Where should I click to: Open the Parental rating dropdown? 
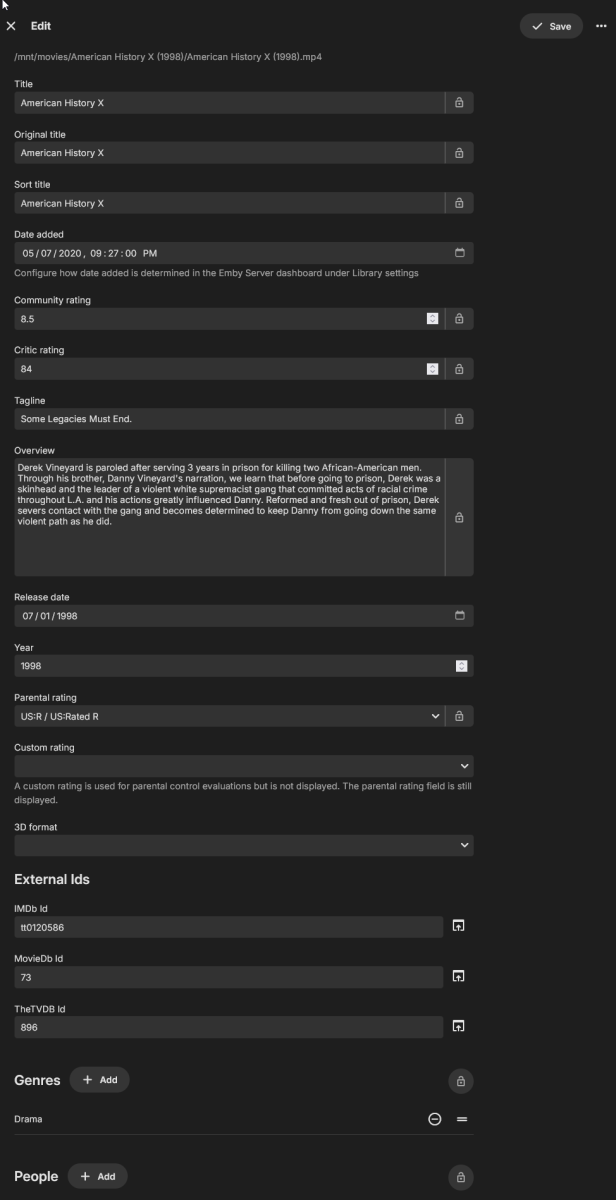[435, 716]
